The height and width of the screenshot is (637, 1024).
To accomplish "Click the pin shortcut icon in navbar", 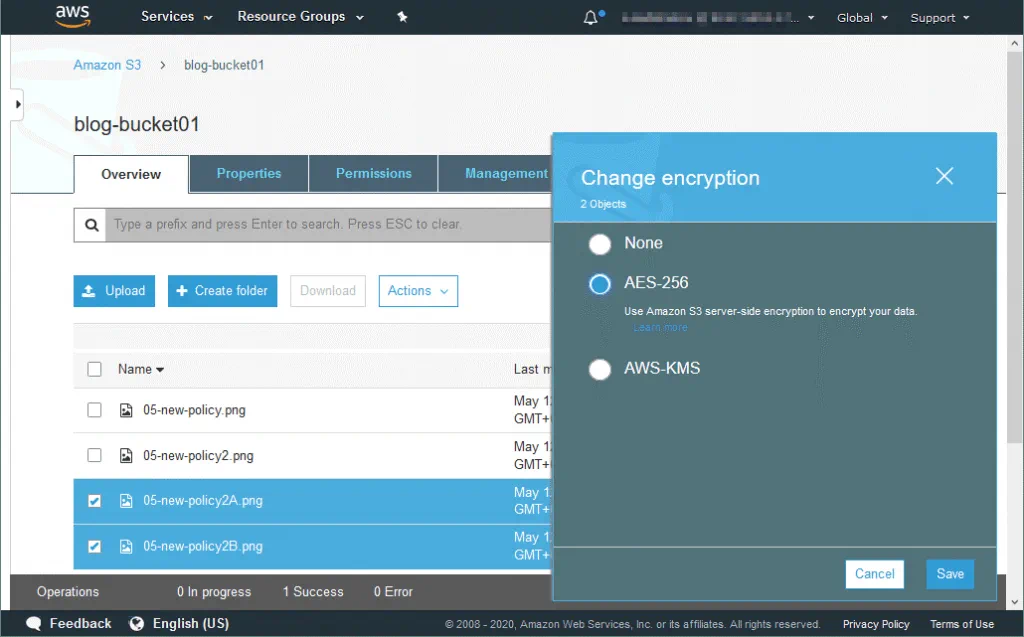I will [x=402, y=17].
